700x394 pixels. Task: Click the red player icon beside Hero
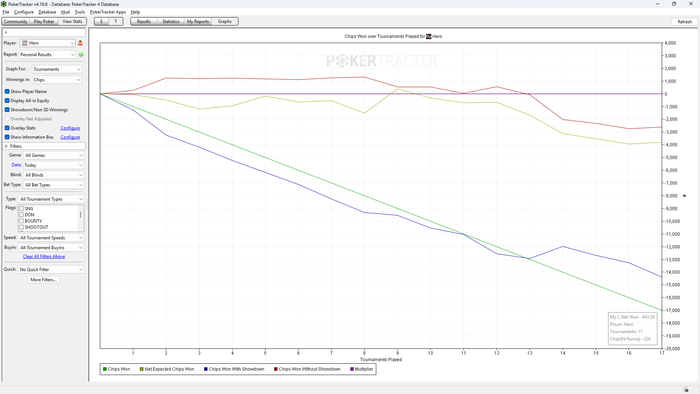tap(80, 43)
